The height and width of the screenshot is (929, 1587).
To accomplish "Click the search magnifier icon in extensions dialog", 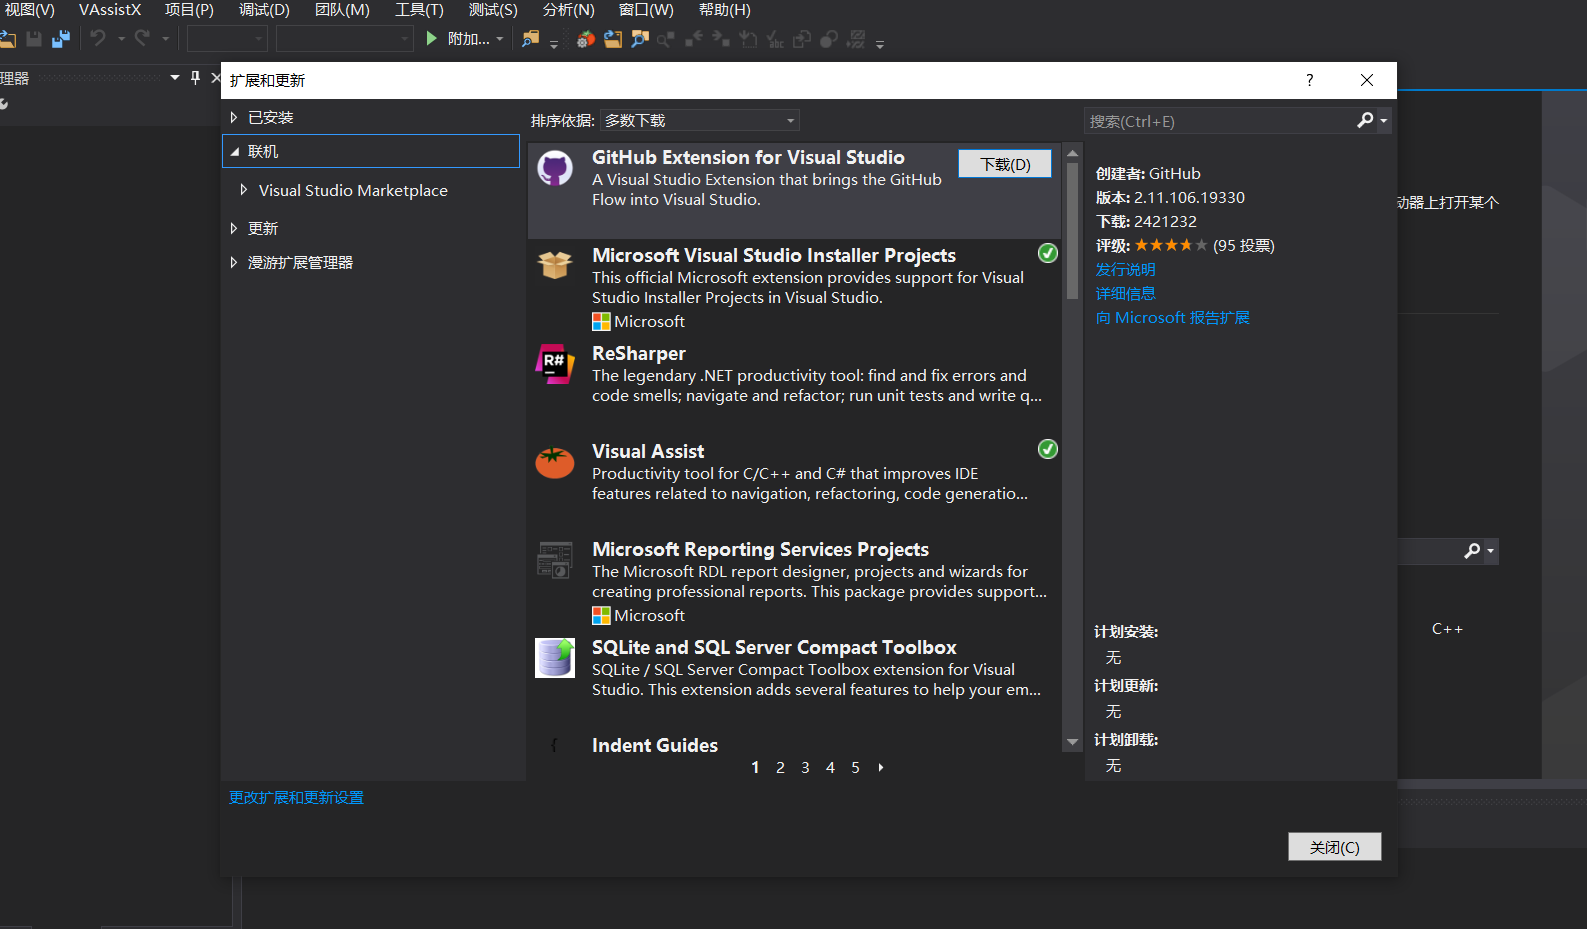I will 1365,120.
